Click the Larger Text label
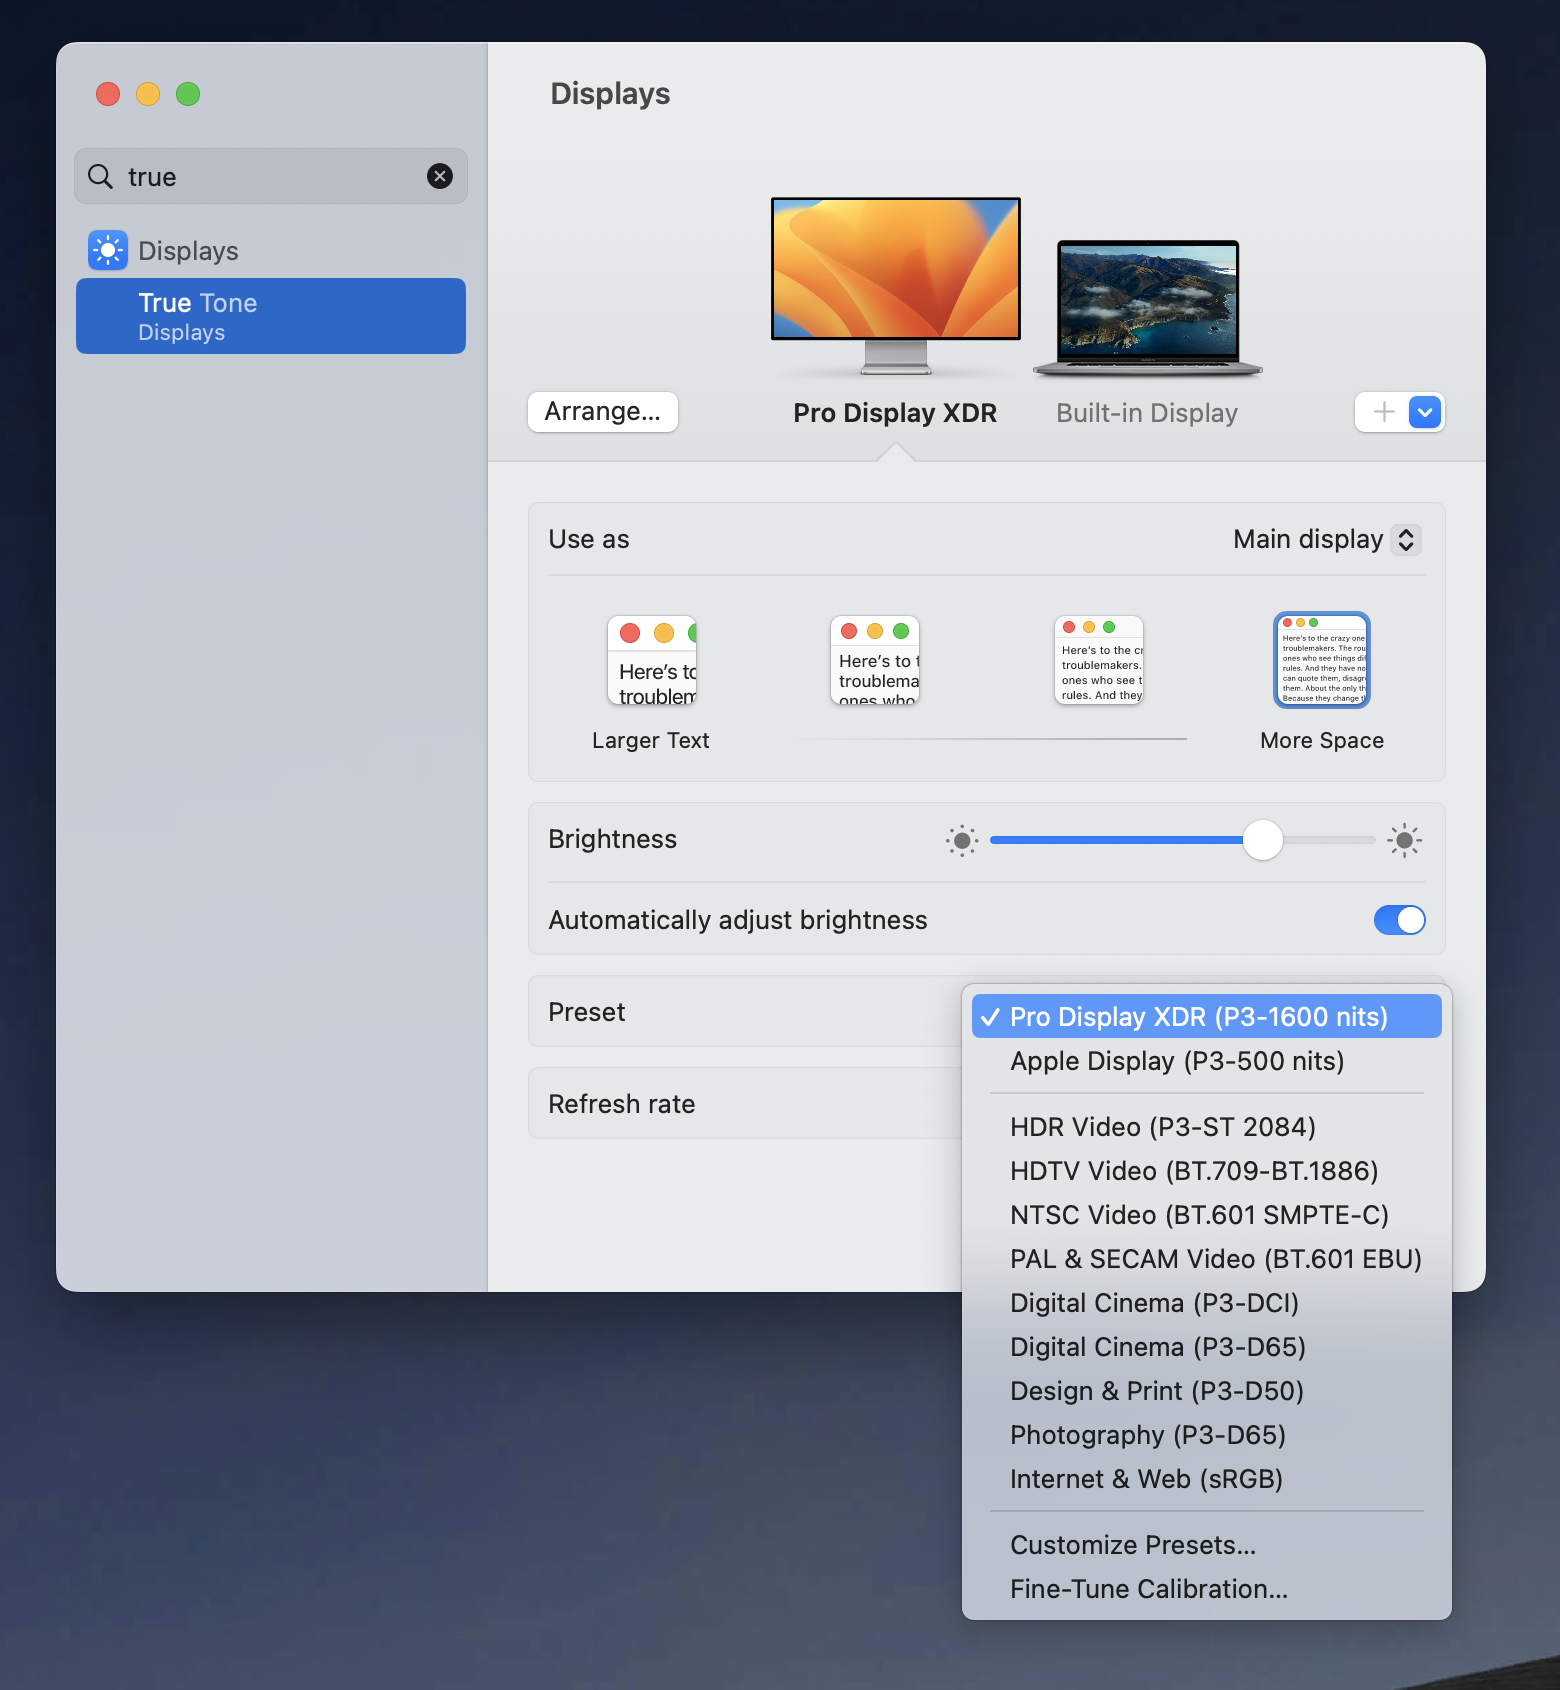This screenshot has width=1560, height=1690. (651, 740)
